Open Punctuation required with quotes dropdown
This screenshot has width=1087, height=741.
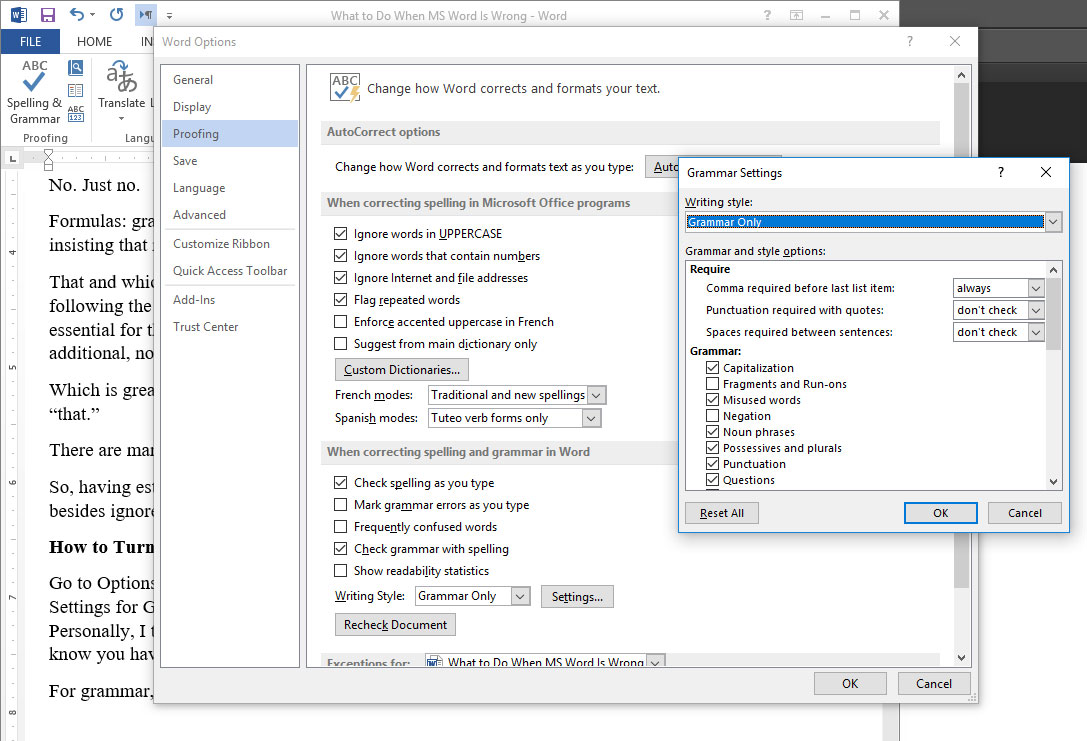point(1036,310)
